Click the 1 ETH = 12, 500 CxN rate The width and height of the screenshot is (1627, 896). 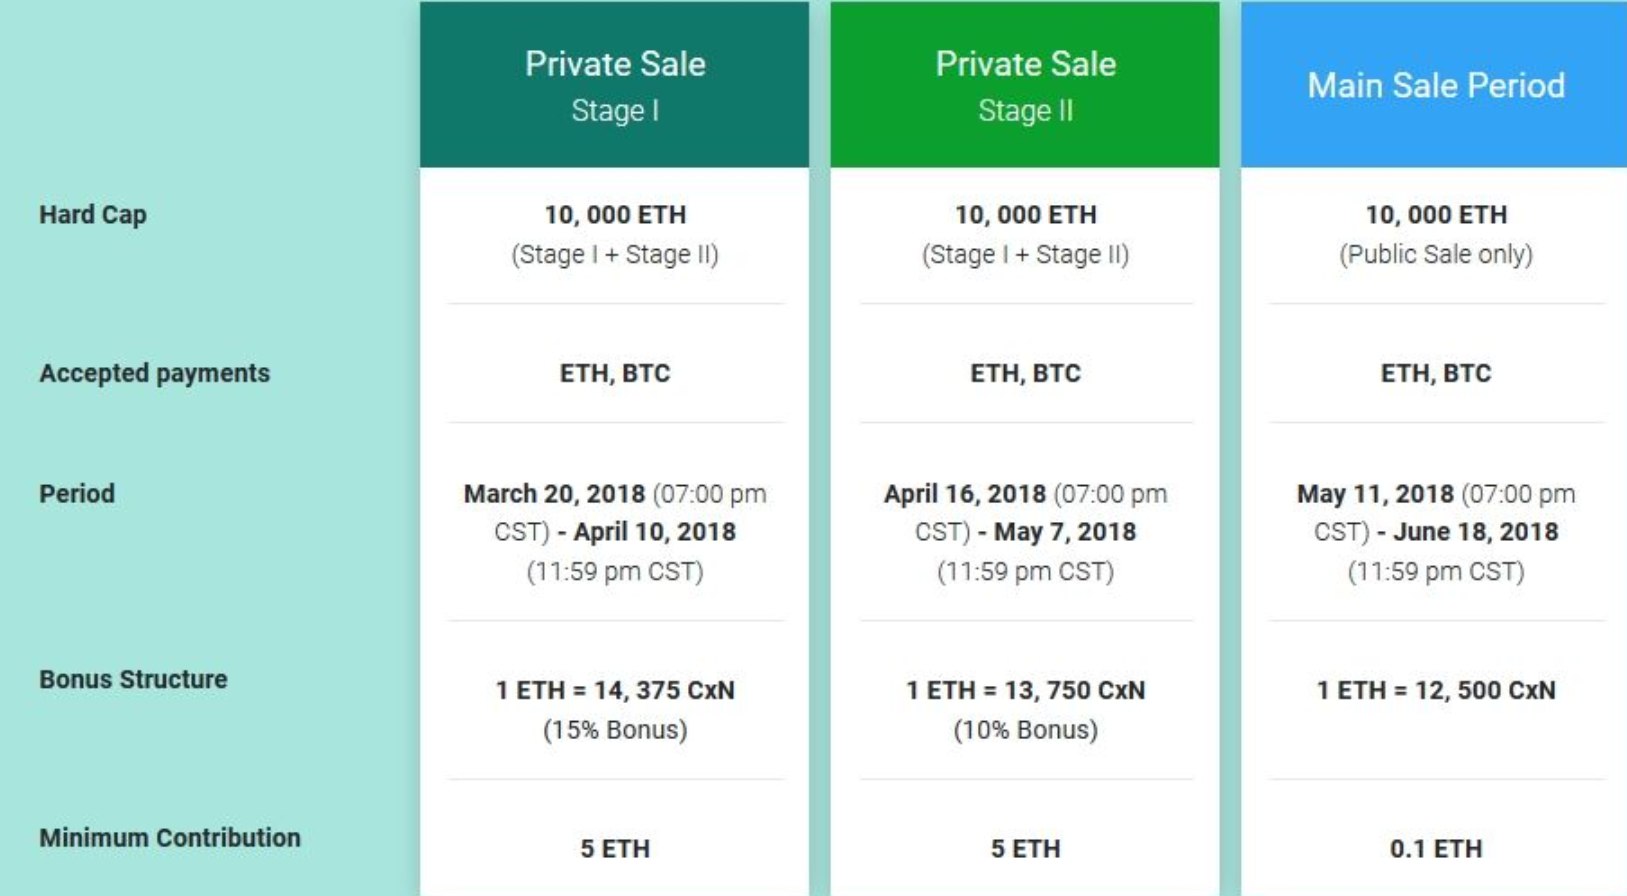1436,690
